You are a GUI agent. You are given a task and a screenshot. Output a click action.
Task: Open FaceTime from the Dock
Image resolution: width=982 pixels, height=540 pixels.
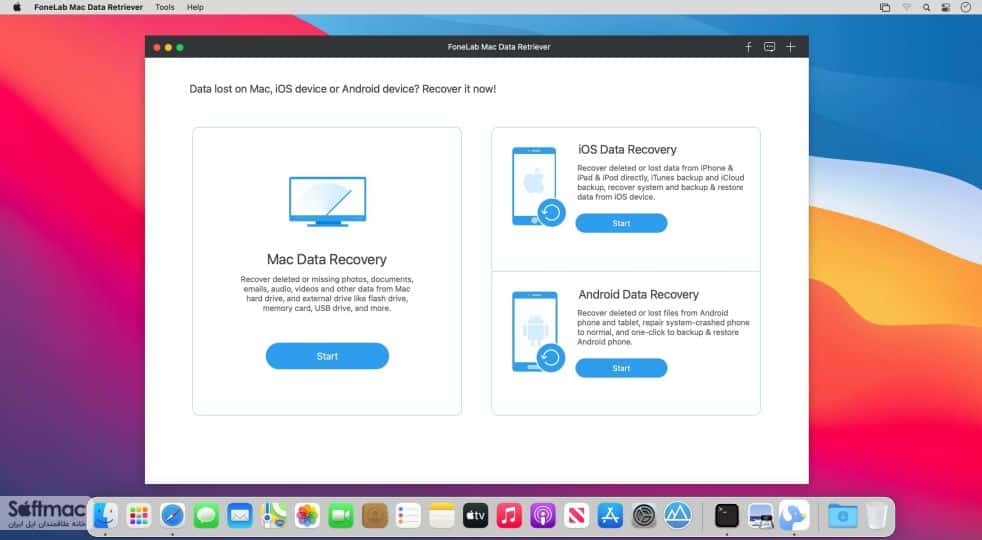(341, 516)
